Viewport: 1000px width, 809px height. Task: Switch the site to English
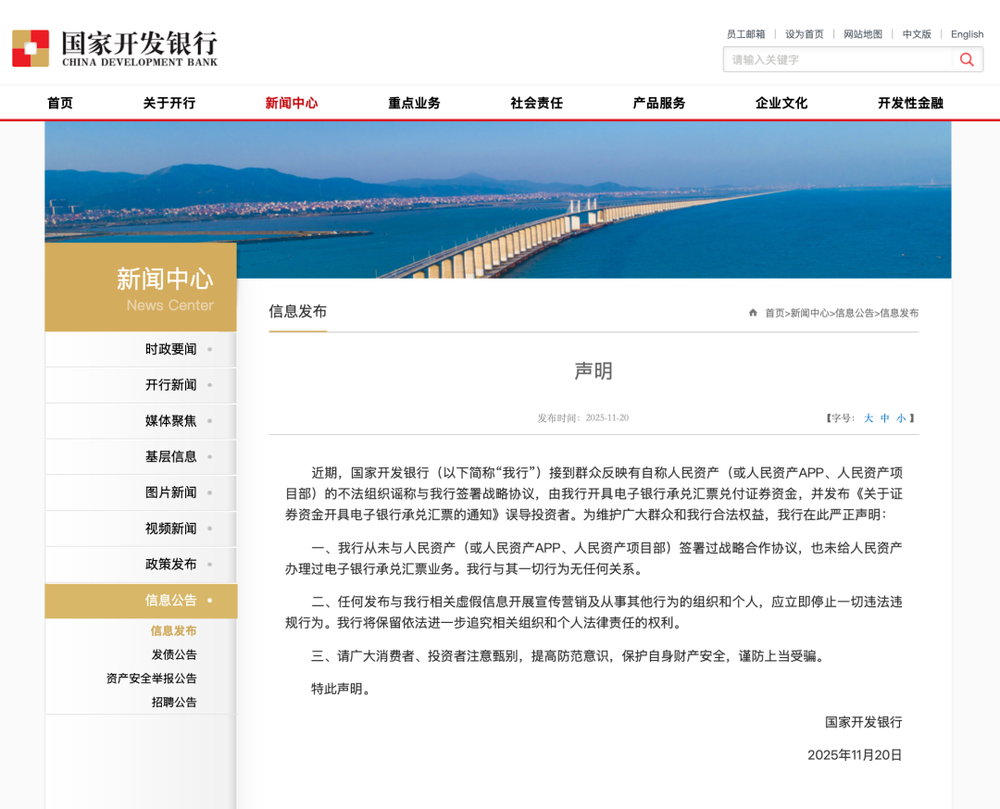tap(967, 34)
